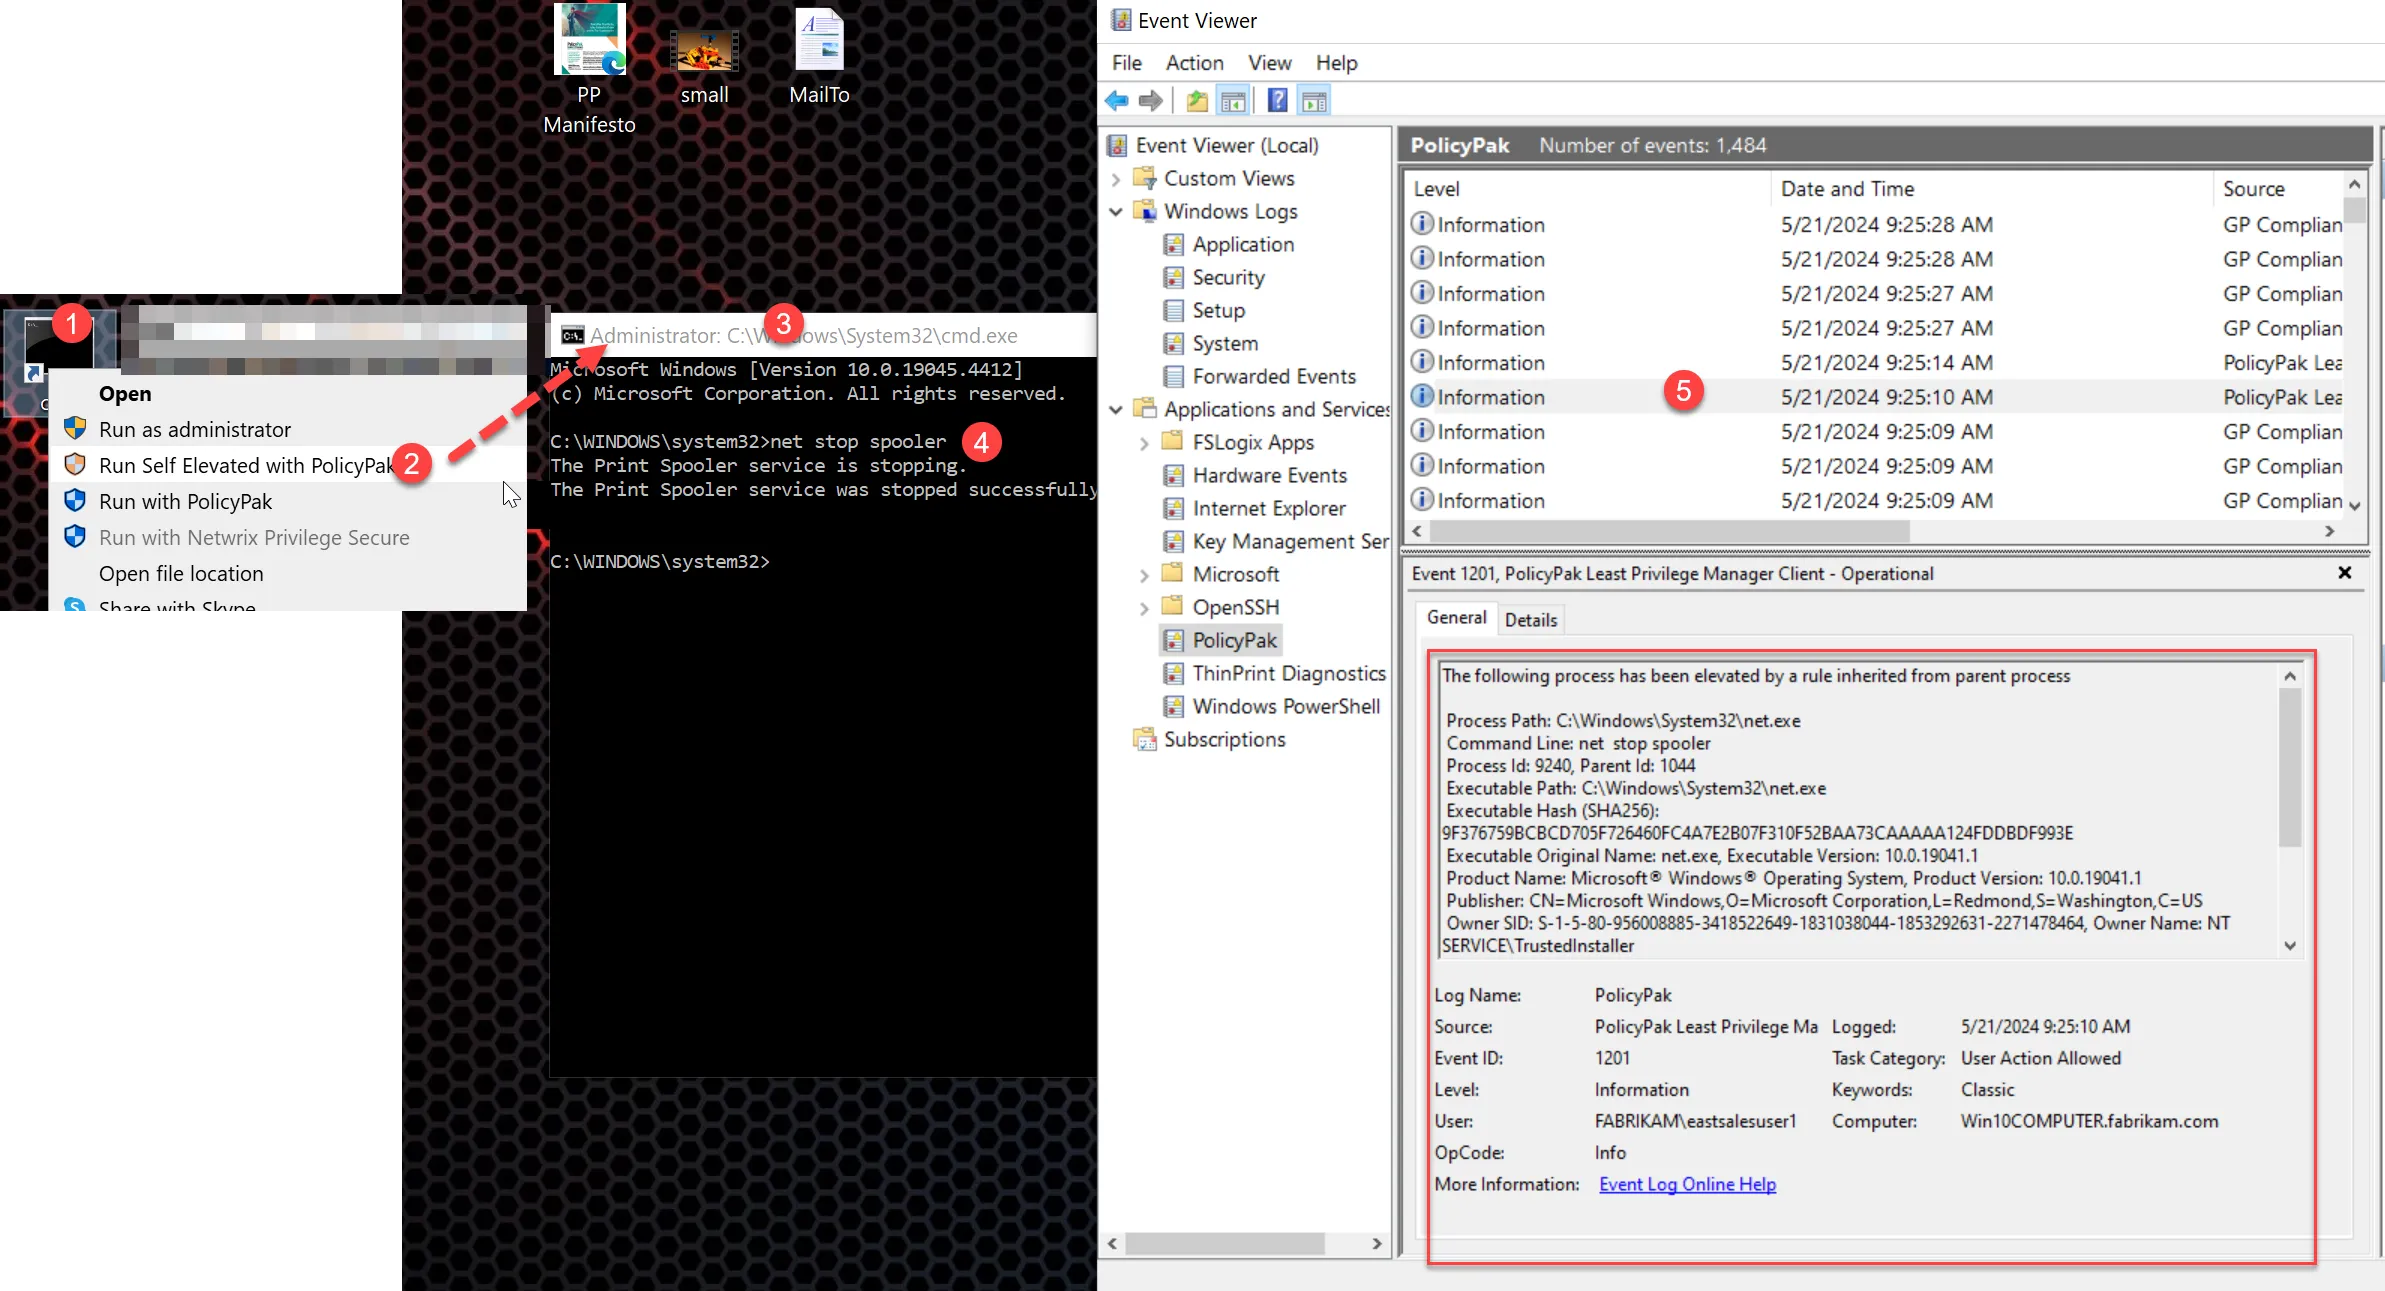2385x1291 pixels.
Task: Open the Action menu
Action: (1194, 63)
